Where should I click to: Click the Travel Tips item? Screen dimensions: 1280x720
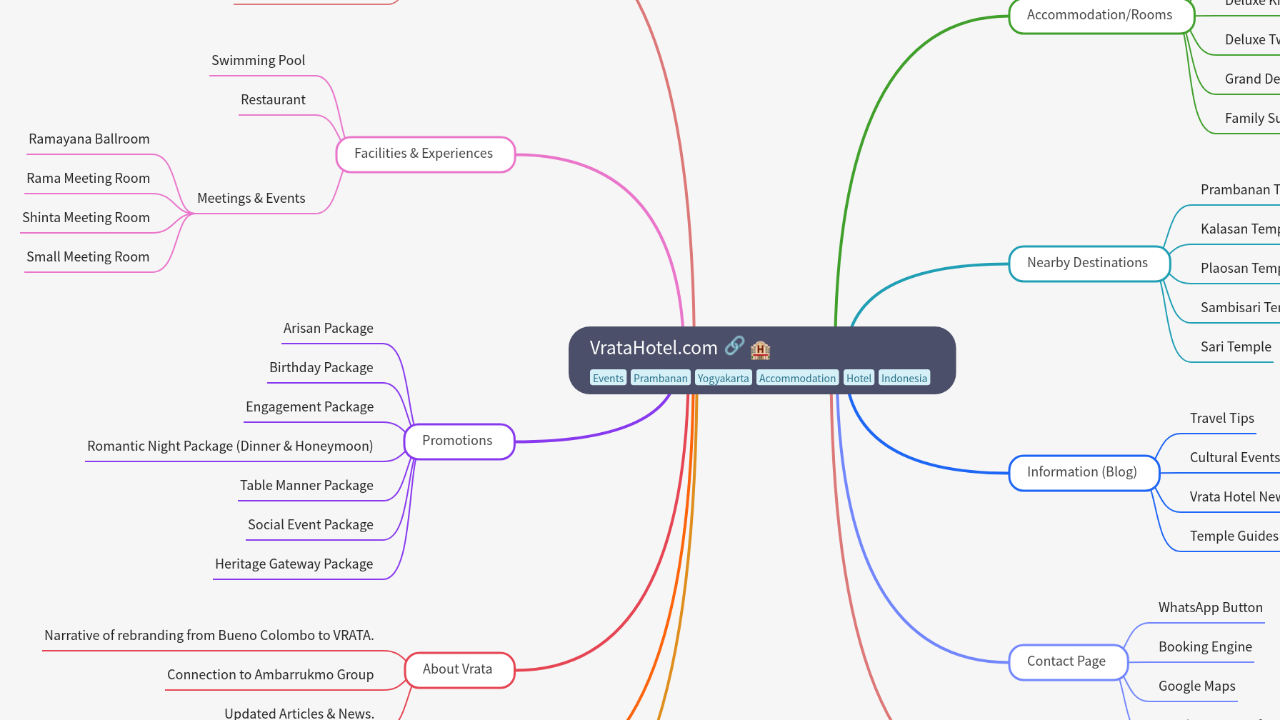pos(1222,418)
